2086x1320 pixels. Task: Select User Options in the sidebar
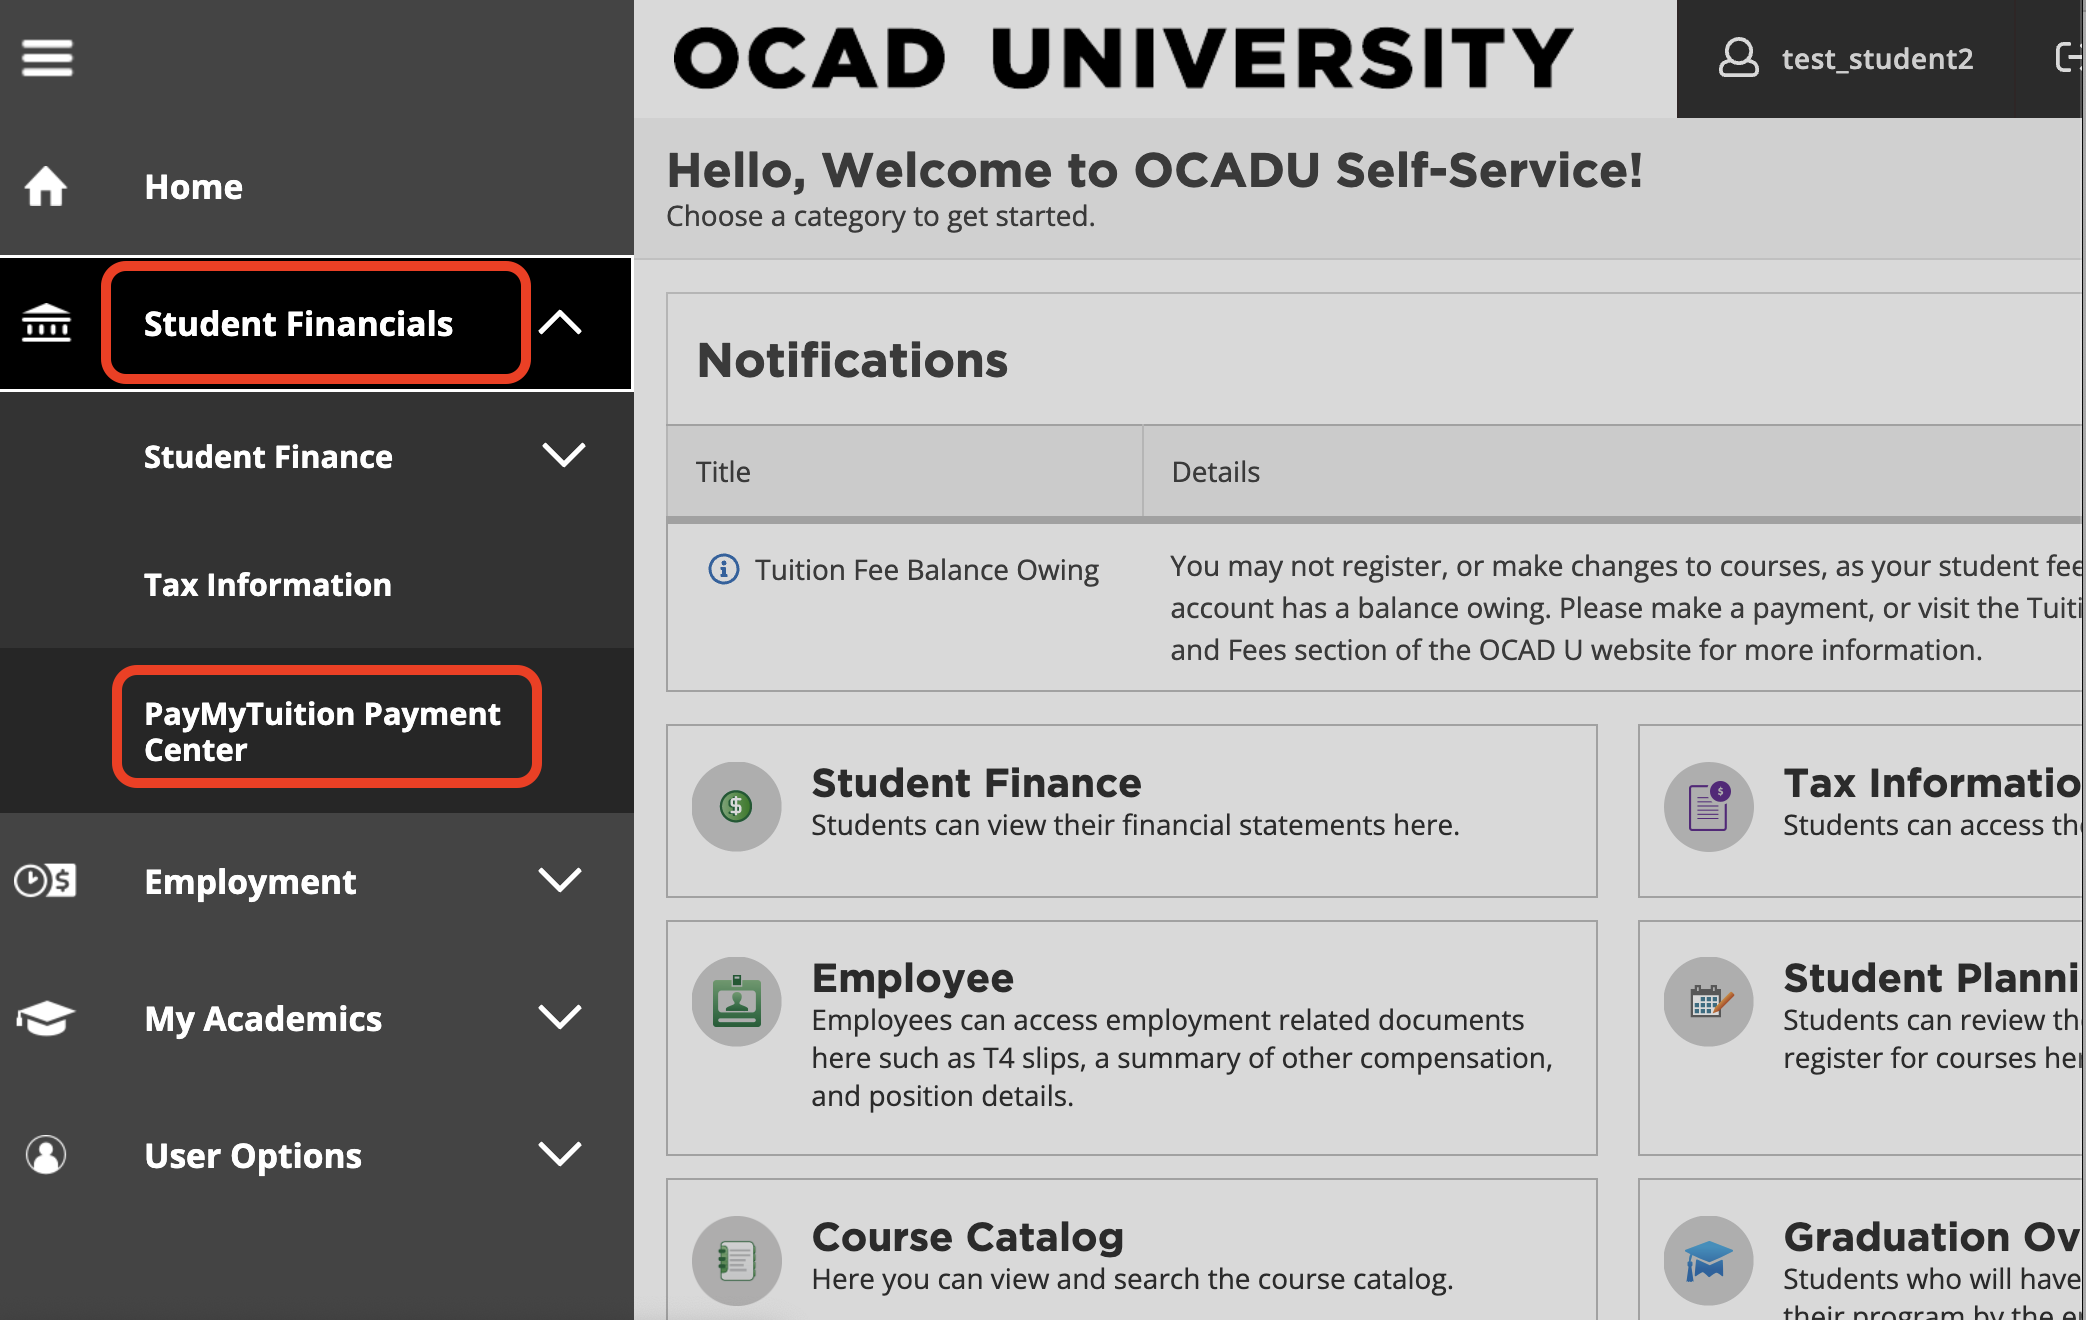[253, 1156]
